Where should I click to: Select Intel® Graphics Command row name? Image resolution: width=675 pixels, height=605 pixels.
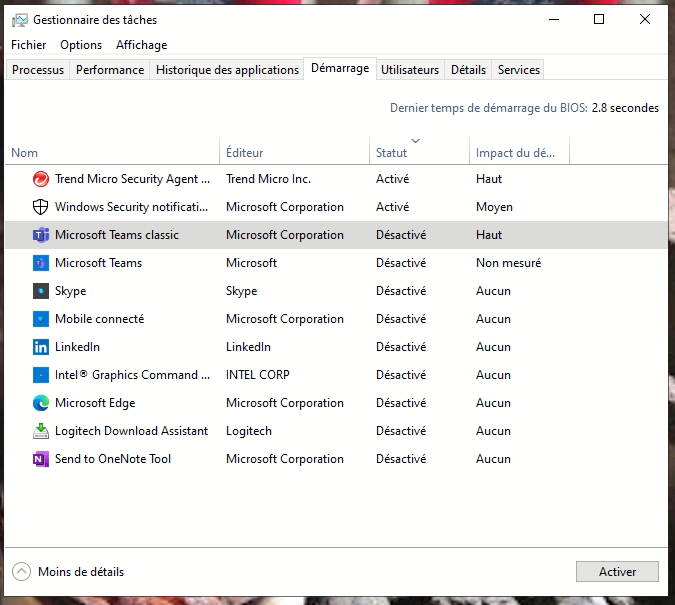132,375
